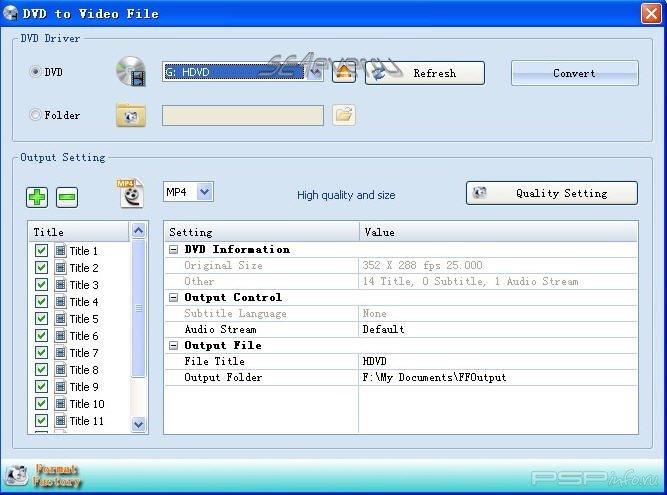Collapse the DVD Information section

pyautogui.click(x=173, y=250)
